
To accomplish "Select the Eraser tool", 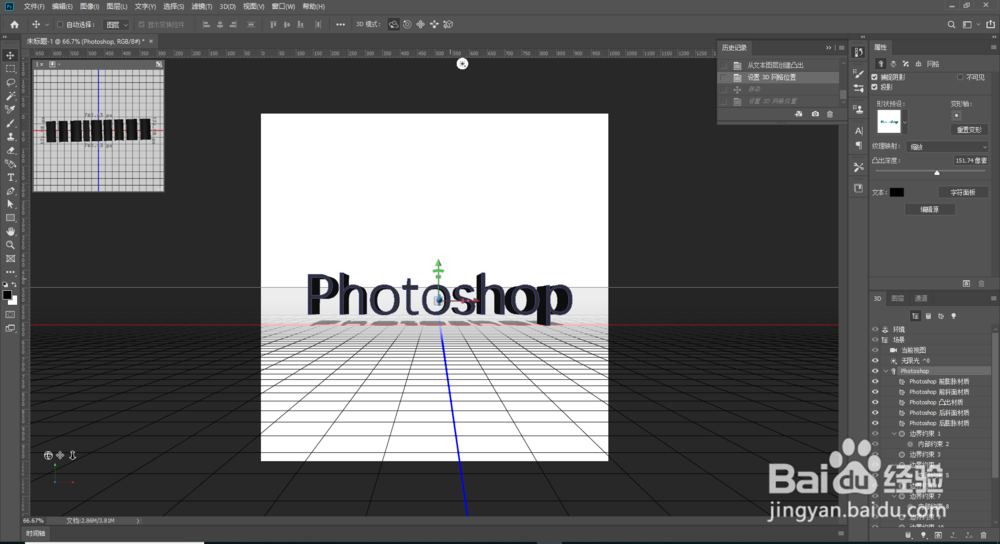I will [10, 151].
